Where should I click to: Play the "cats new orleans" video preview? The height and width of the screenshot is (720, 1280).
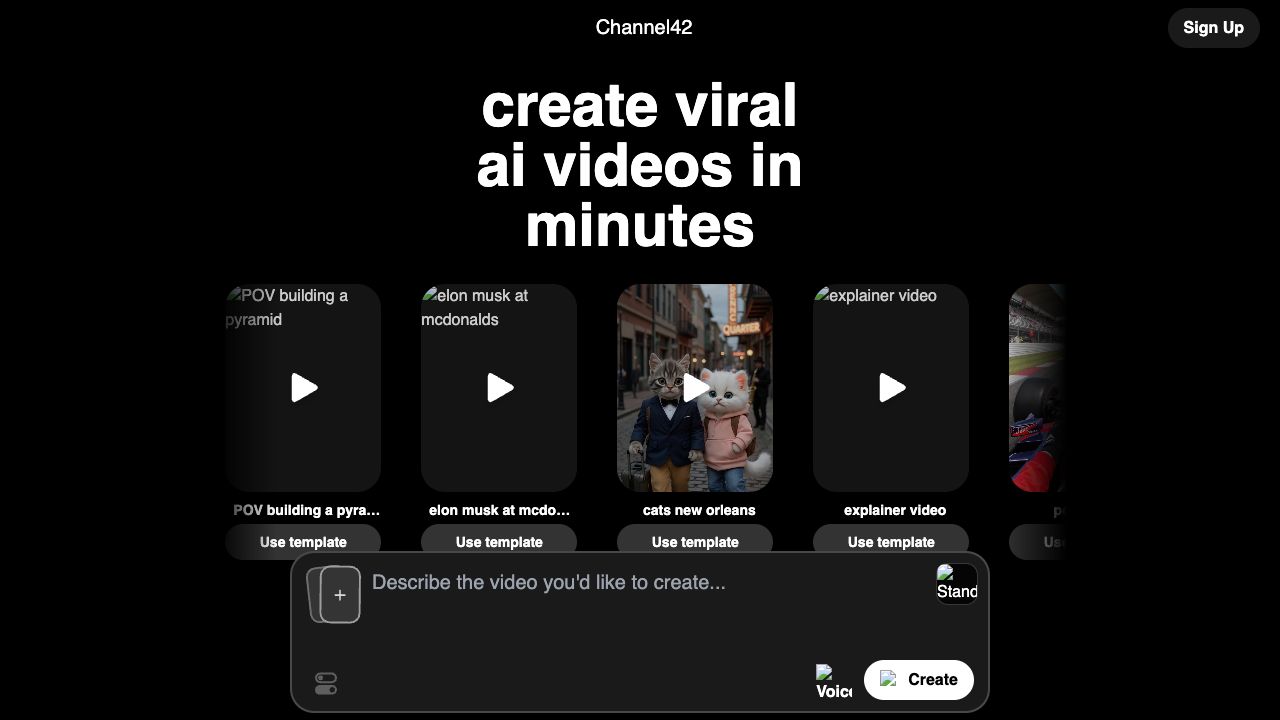695,388
